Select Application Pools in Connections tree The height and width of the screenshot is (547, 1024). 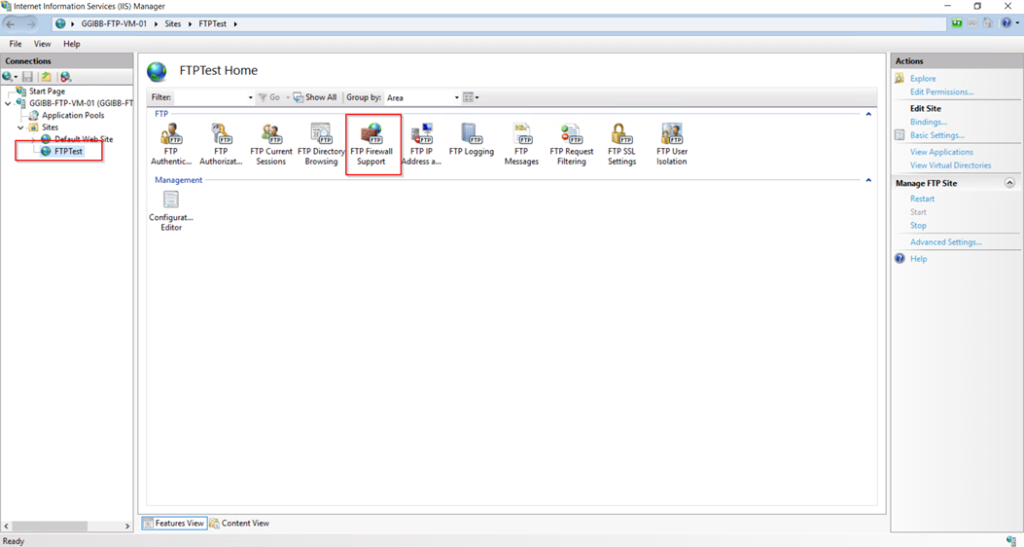[x=72, y=116]
